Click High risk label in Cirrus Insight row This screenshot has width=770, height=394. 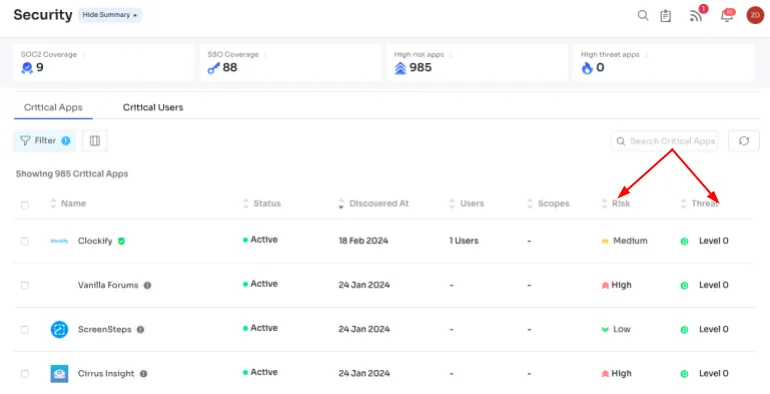click(621, 374)
